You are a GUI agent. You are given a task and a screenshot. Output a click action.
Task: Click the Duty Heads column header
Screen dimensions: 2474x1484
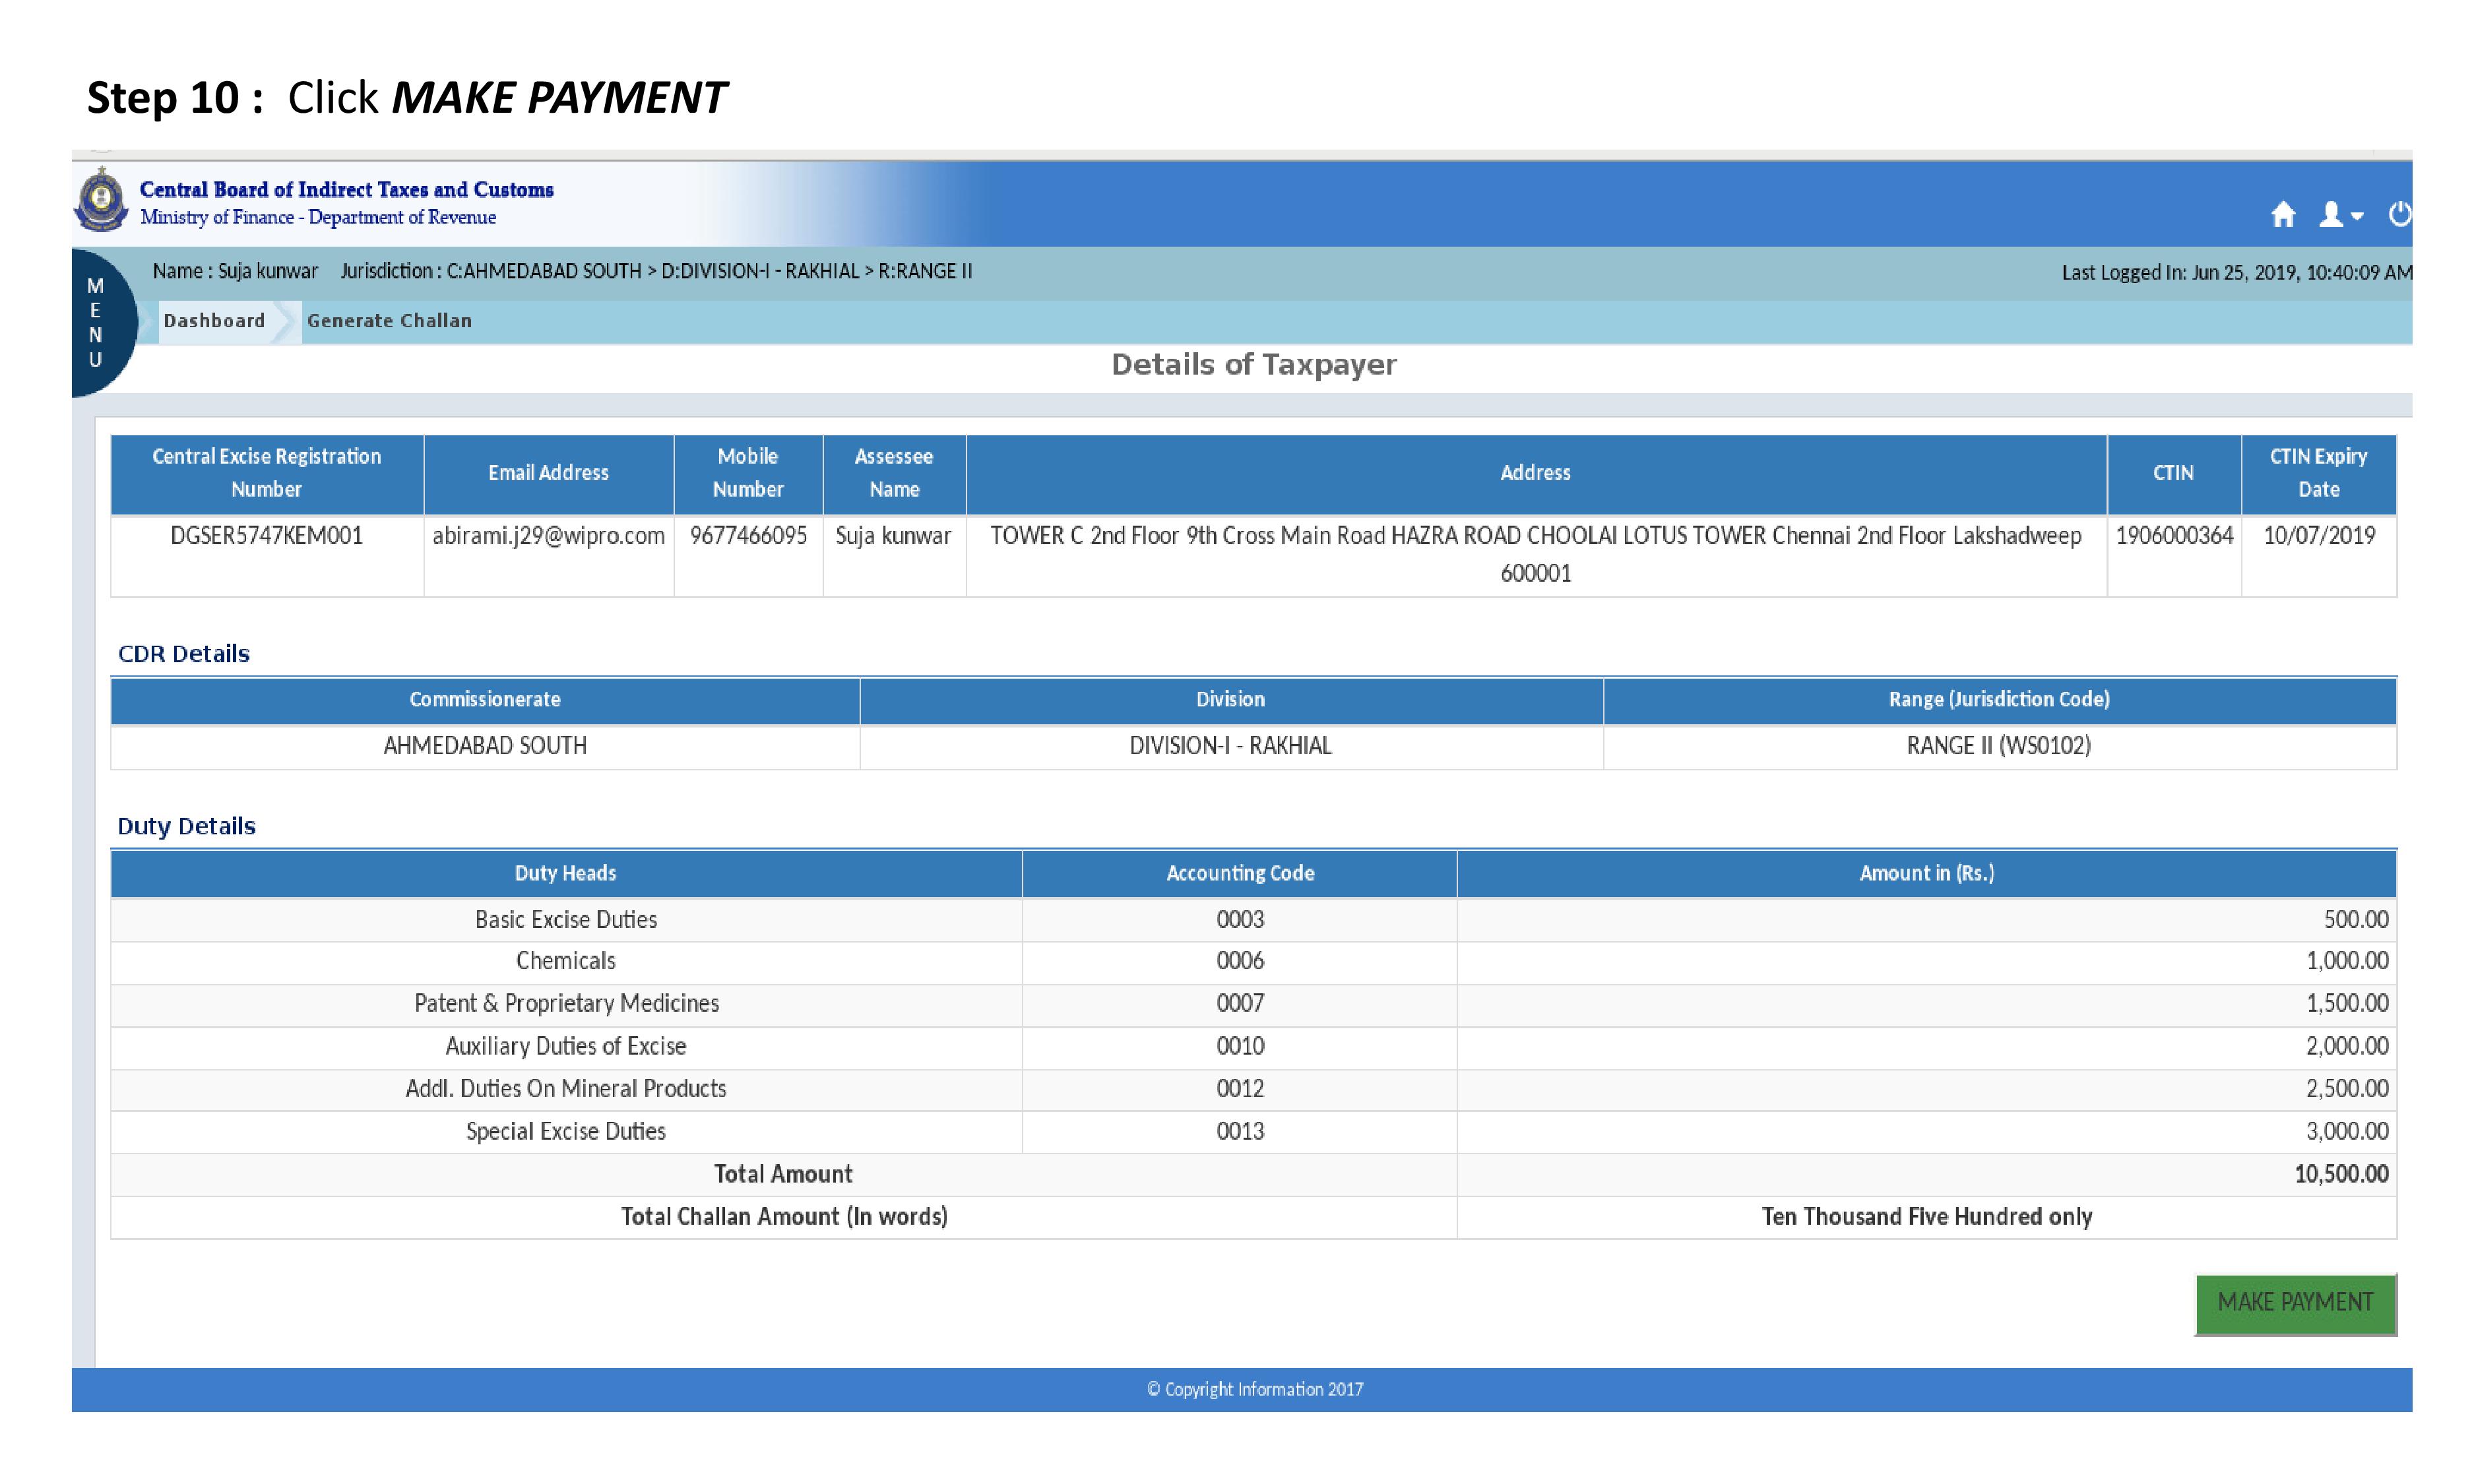pos(566,874)
